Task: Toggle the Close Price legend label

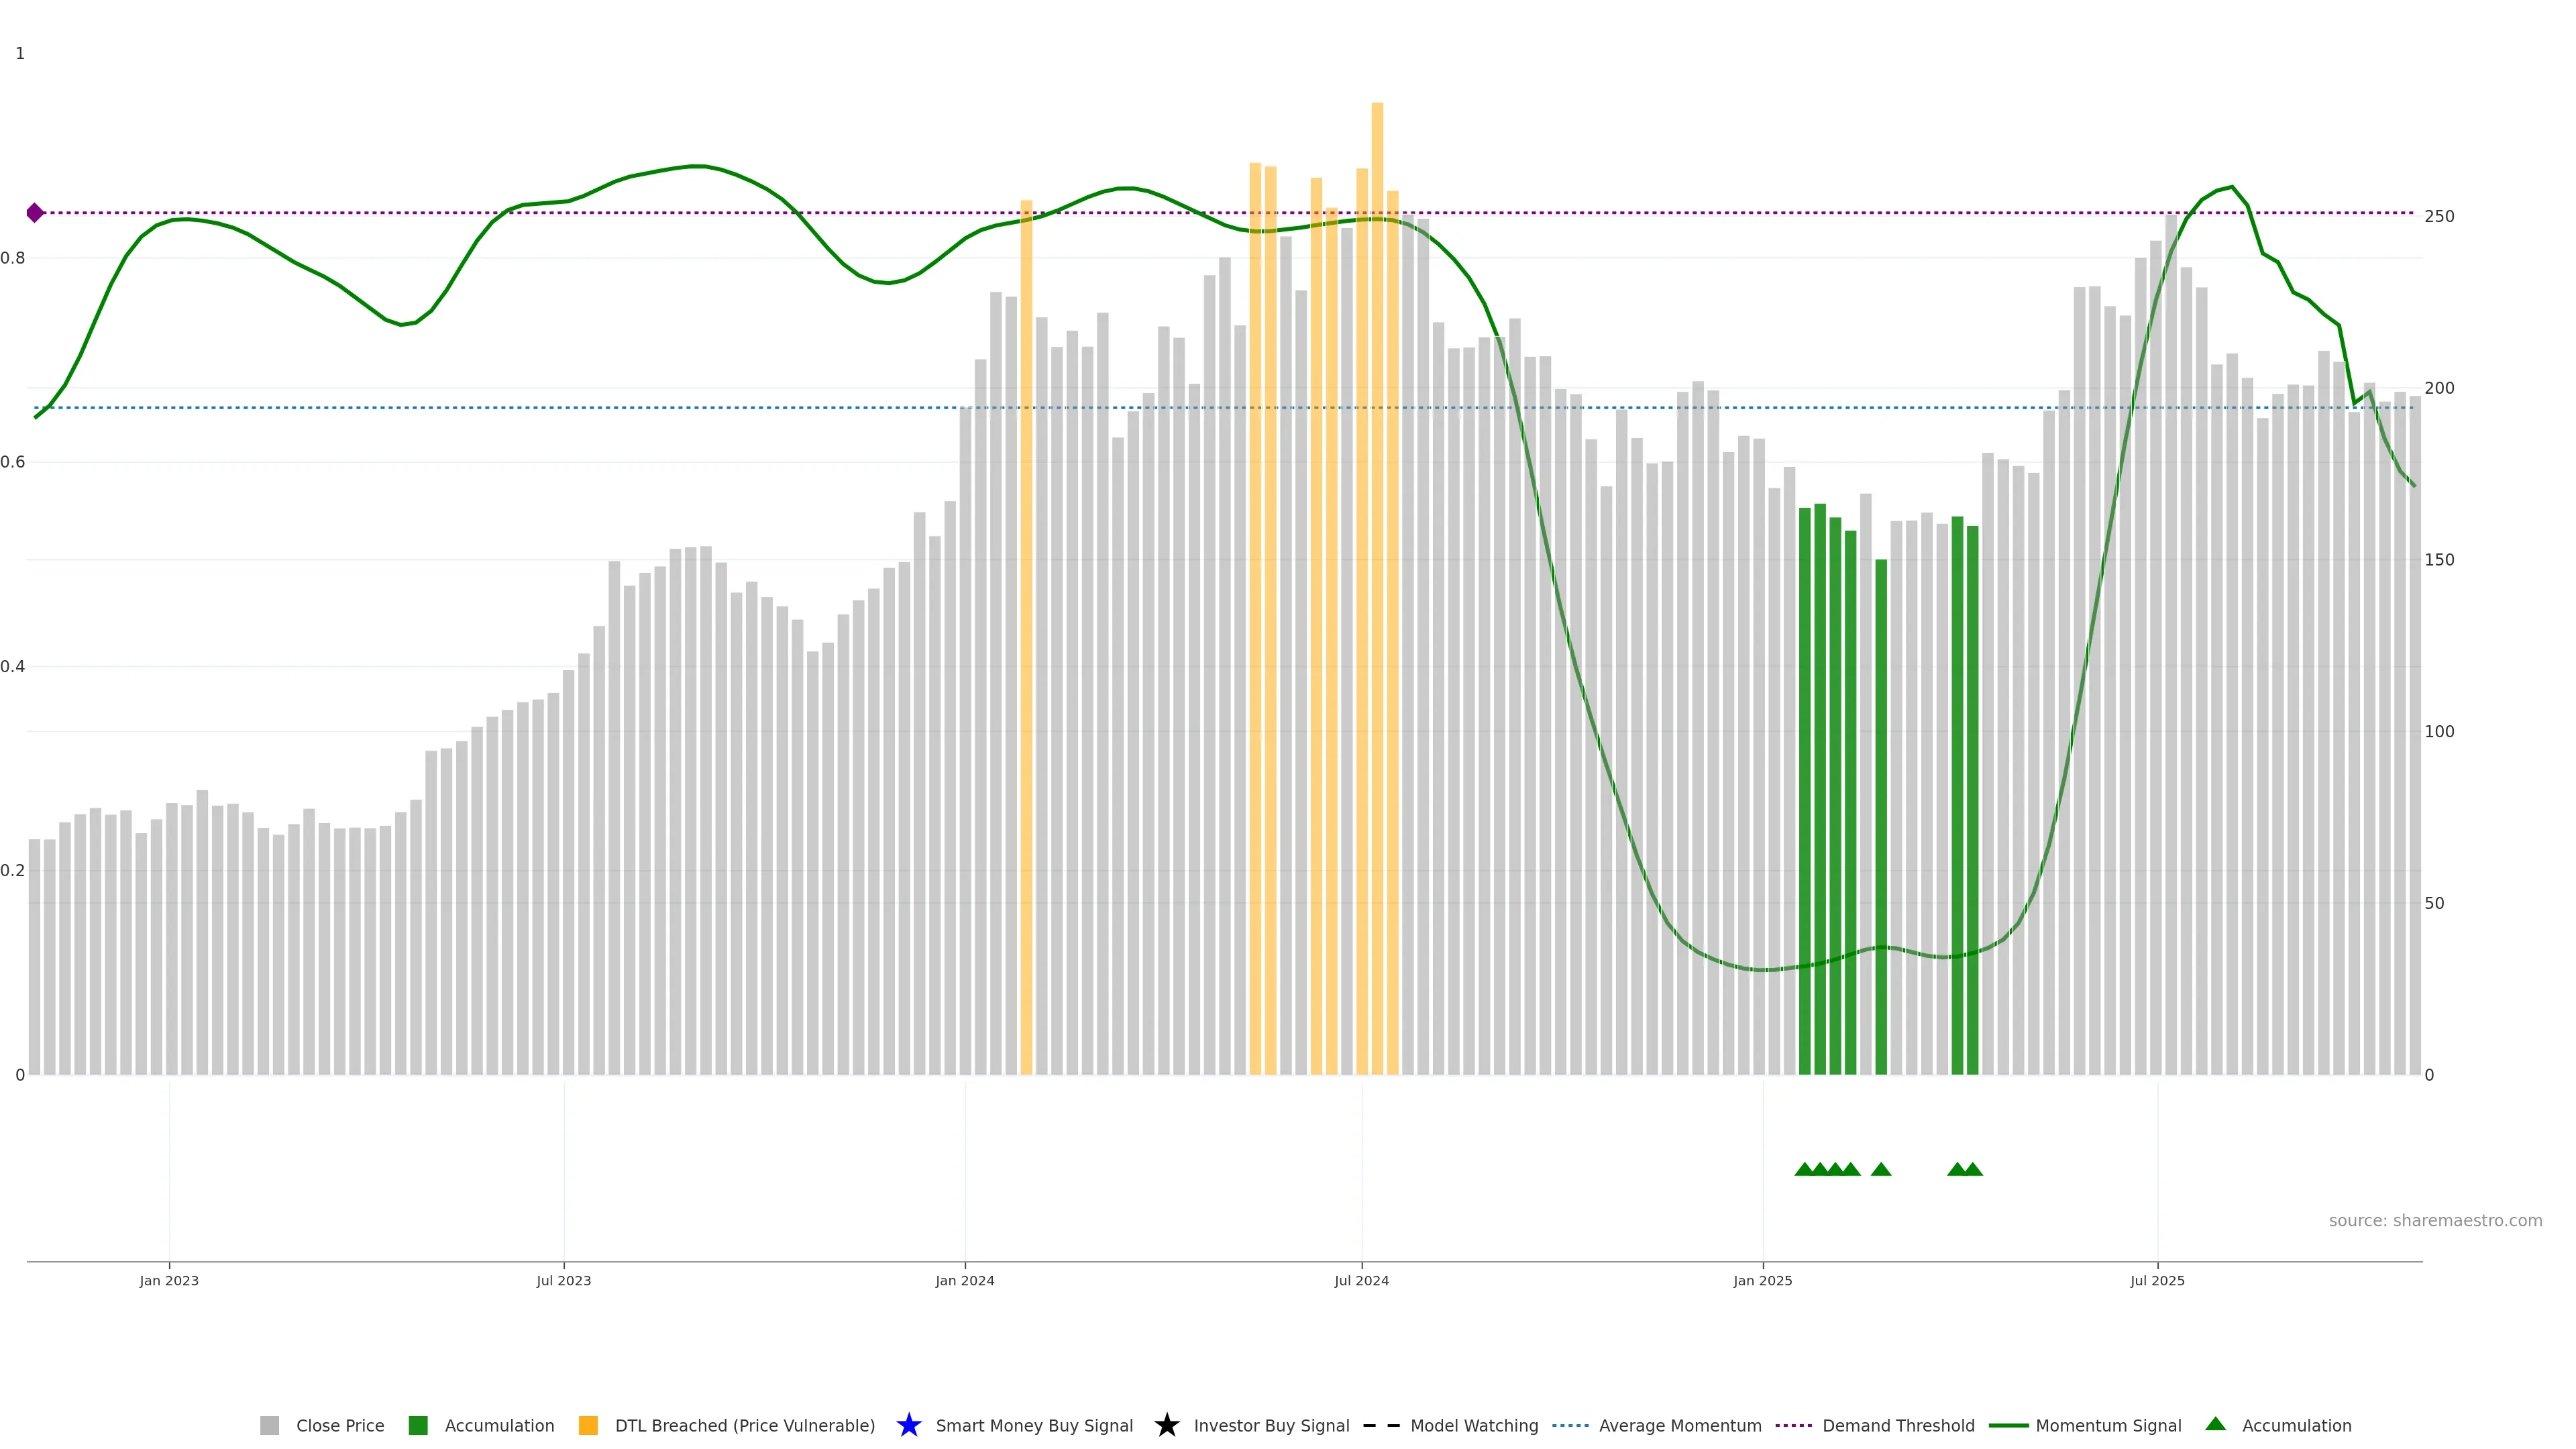Action: pos(340,1425)
